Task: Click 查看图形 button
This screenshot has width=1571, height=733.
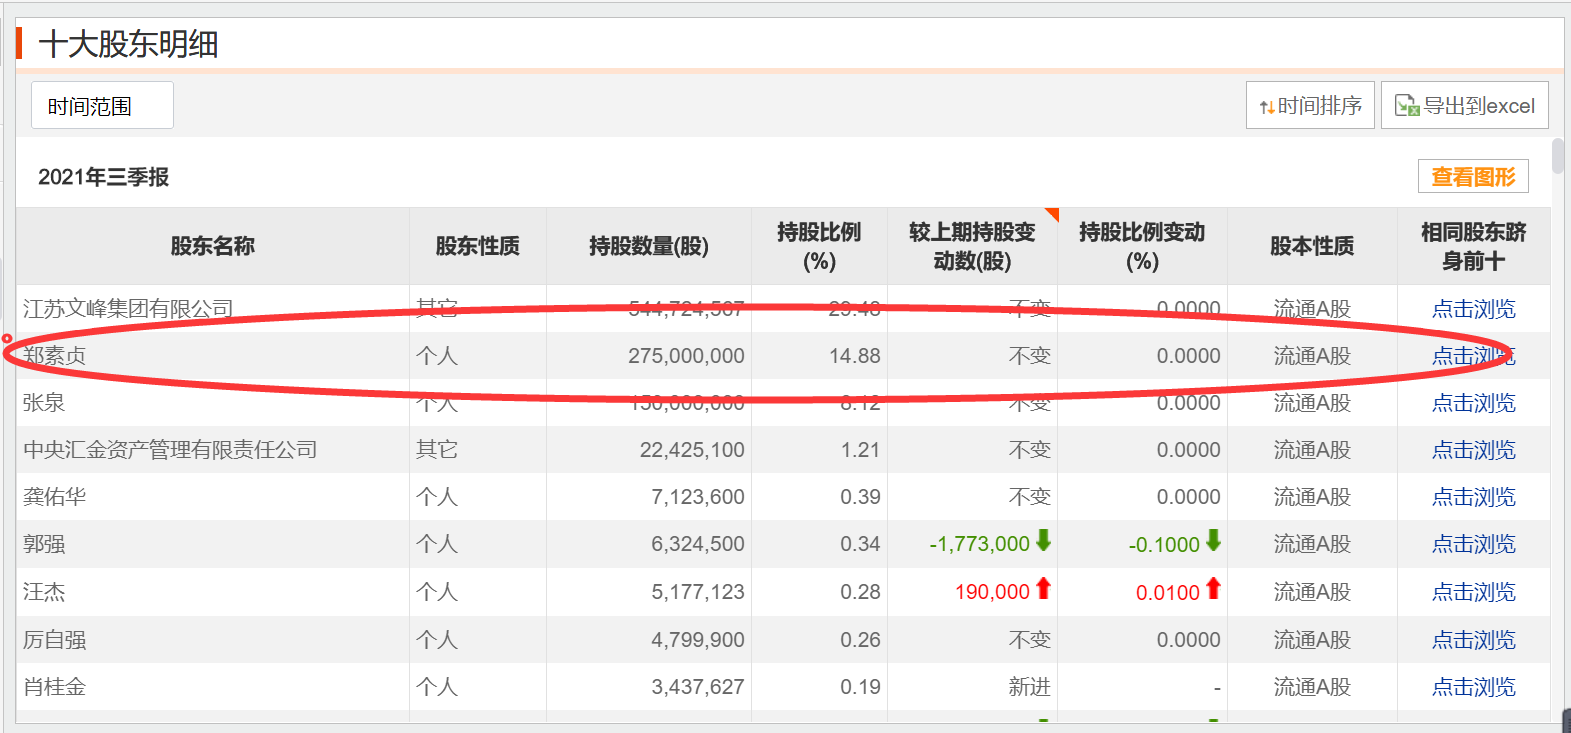Action: (1472, 177)
